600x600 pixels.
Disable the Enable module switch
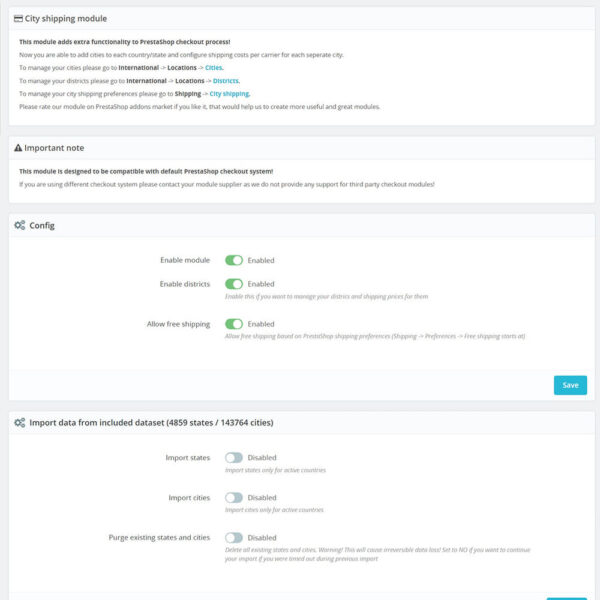coord(234,260)
